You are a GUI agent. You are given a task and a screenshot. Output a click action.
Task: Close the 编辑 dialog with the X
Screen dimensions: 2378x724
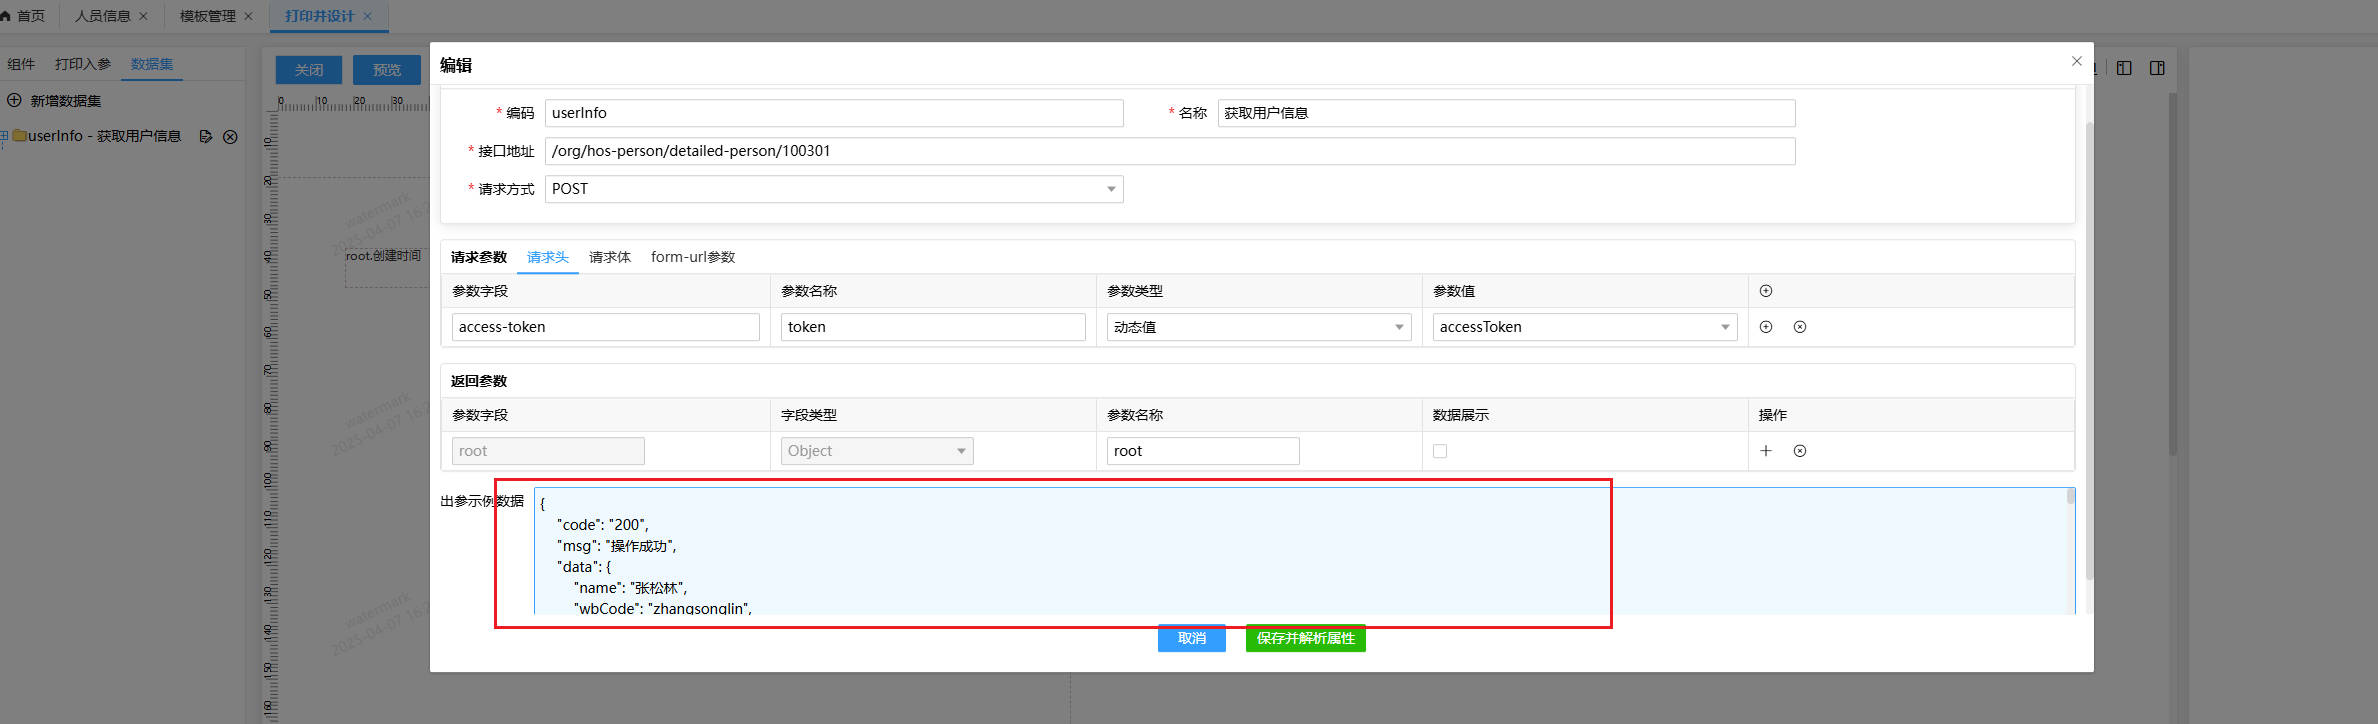coord(2077,61)
